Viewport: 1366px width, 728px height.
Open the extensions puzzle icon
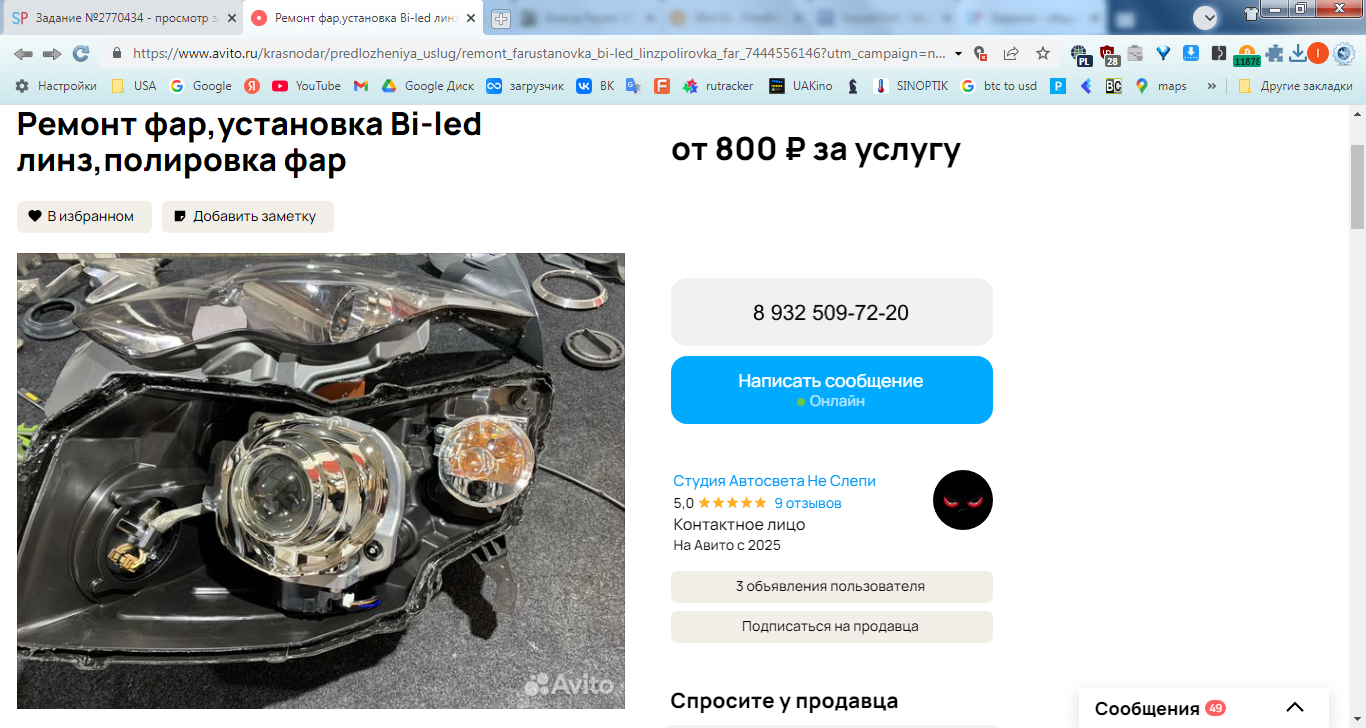point(1273,54)
